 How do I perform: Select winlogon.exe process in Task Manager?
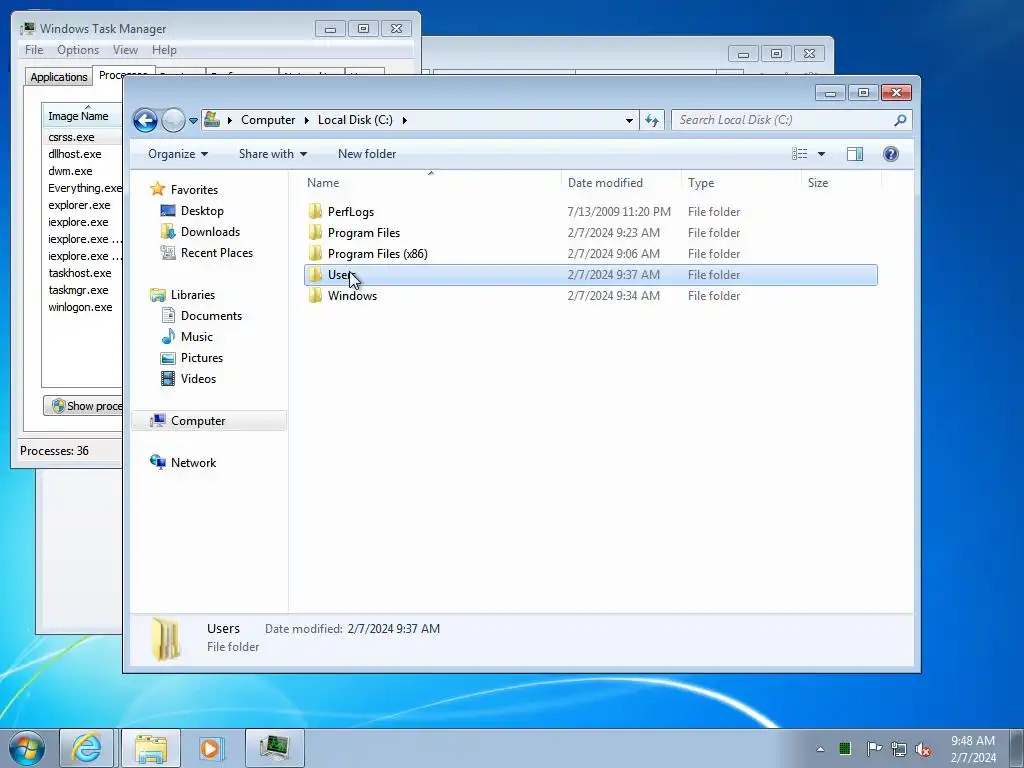click(80, 307)
